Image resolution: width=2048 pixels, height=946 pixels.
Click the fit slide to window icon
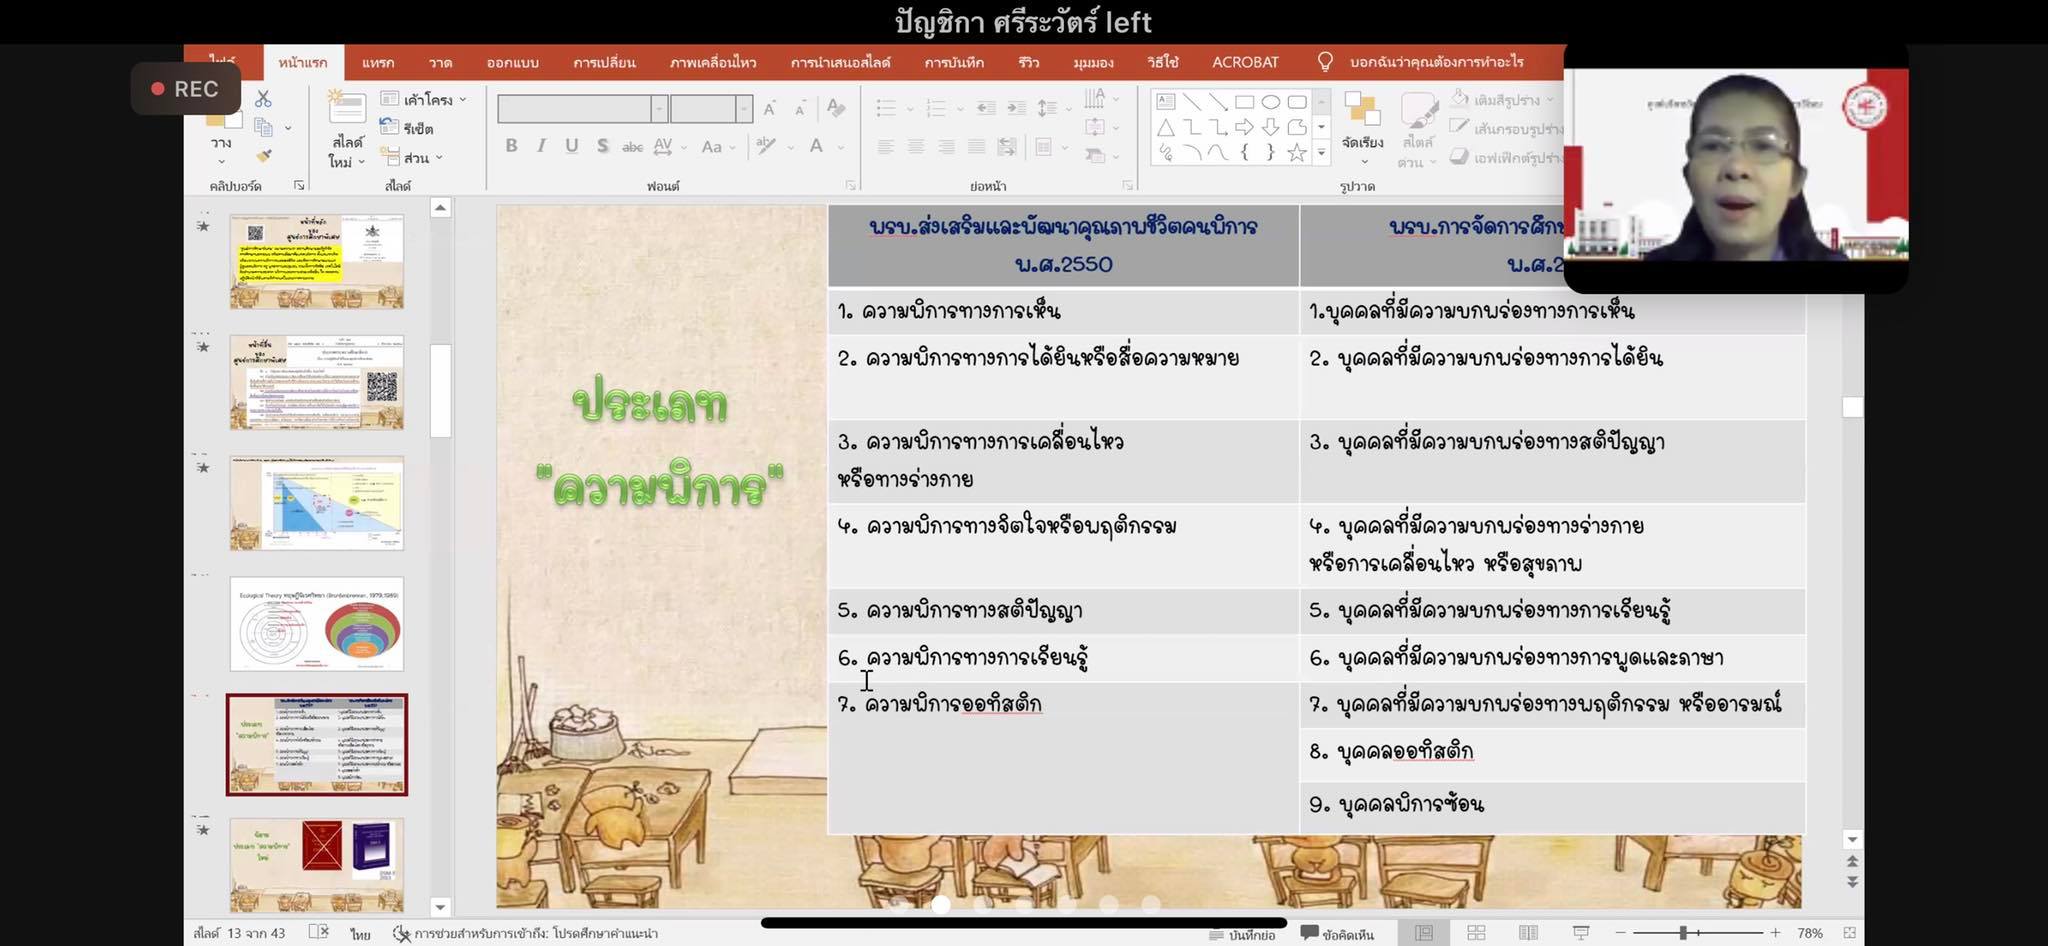click(1849, 933)
